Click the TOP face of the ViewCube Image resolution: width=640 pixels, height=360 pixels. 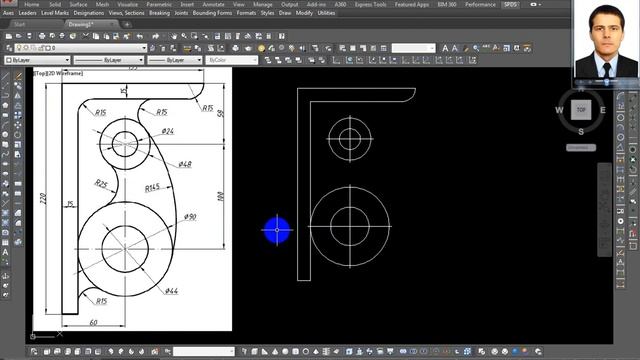581,109
